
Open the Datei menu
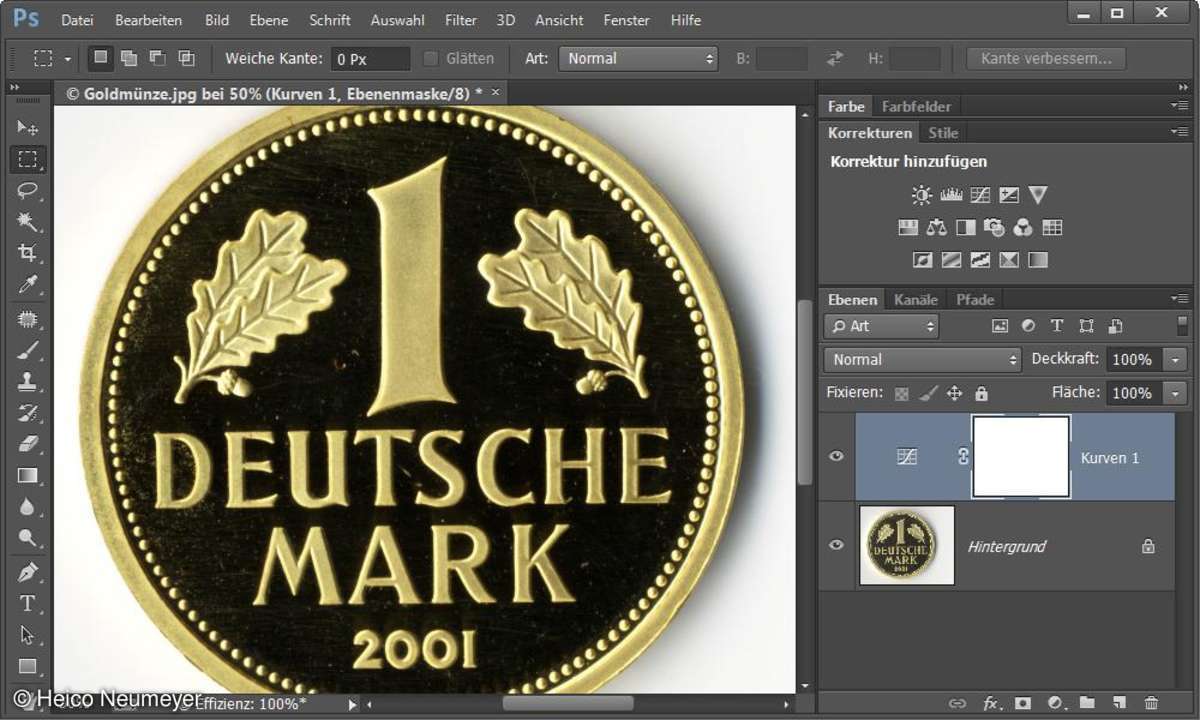point(77,20)
